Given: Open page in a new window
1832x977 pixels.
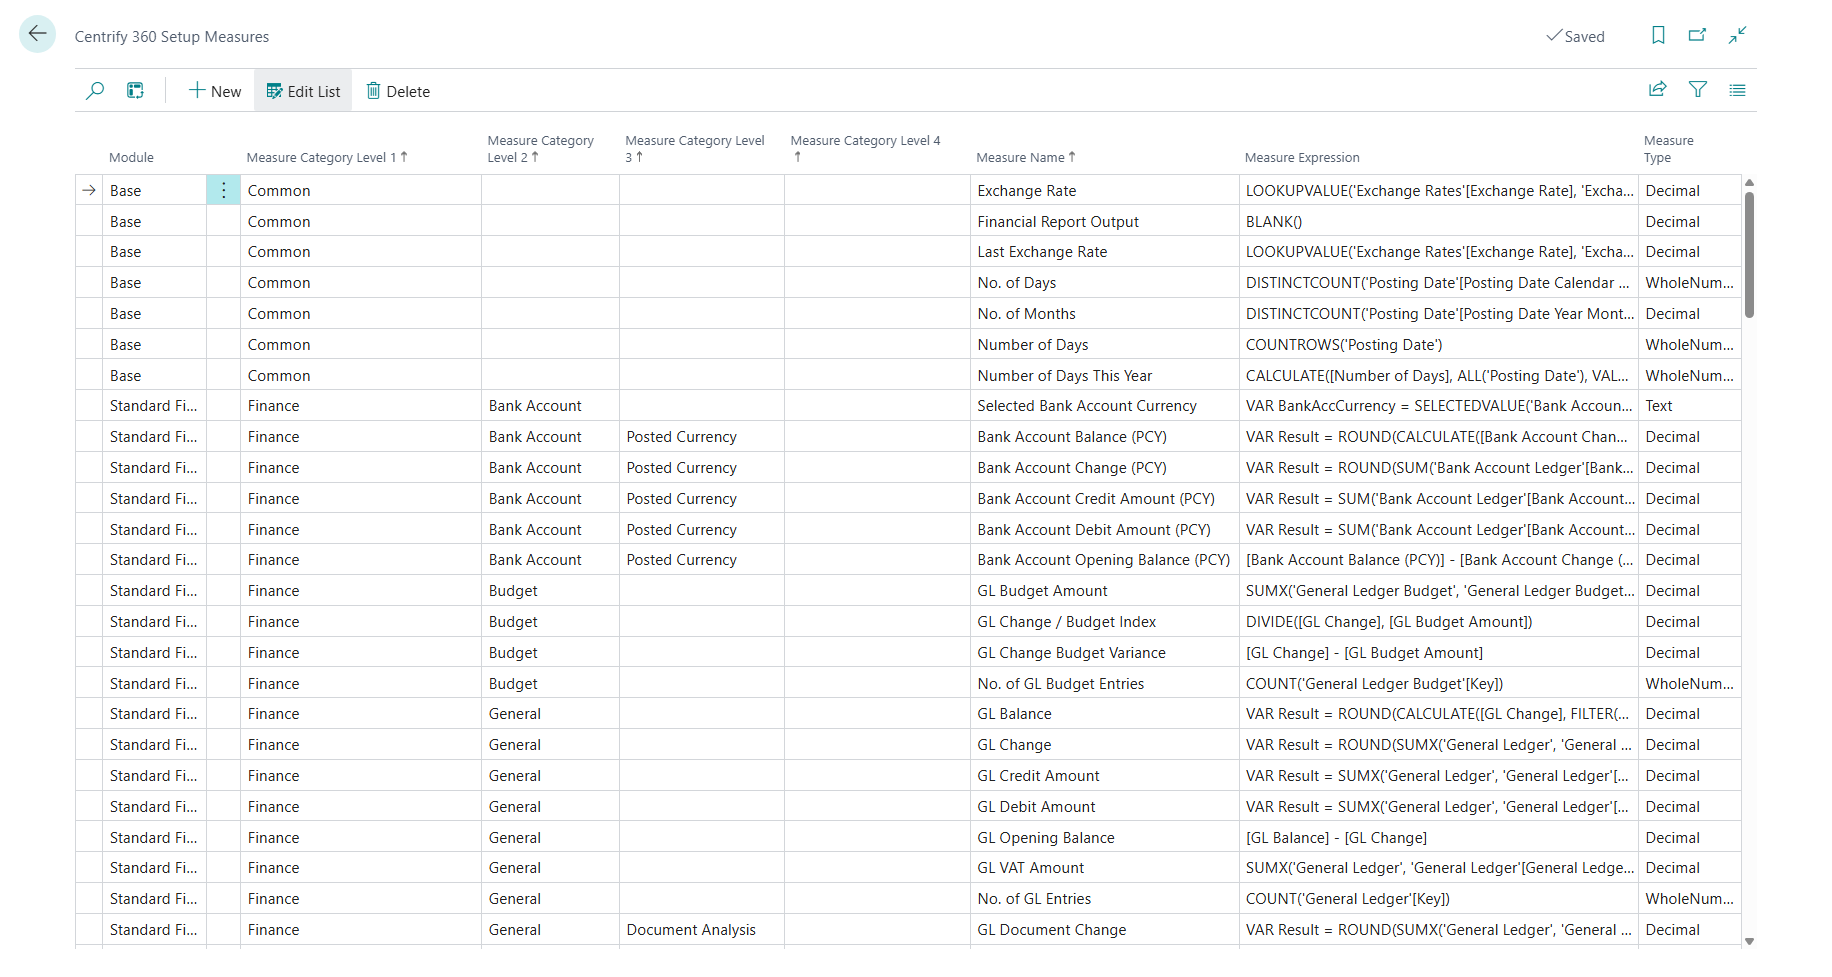Looking at the screenshot, I should (x=1697, y=35).
